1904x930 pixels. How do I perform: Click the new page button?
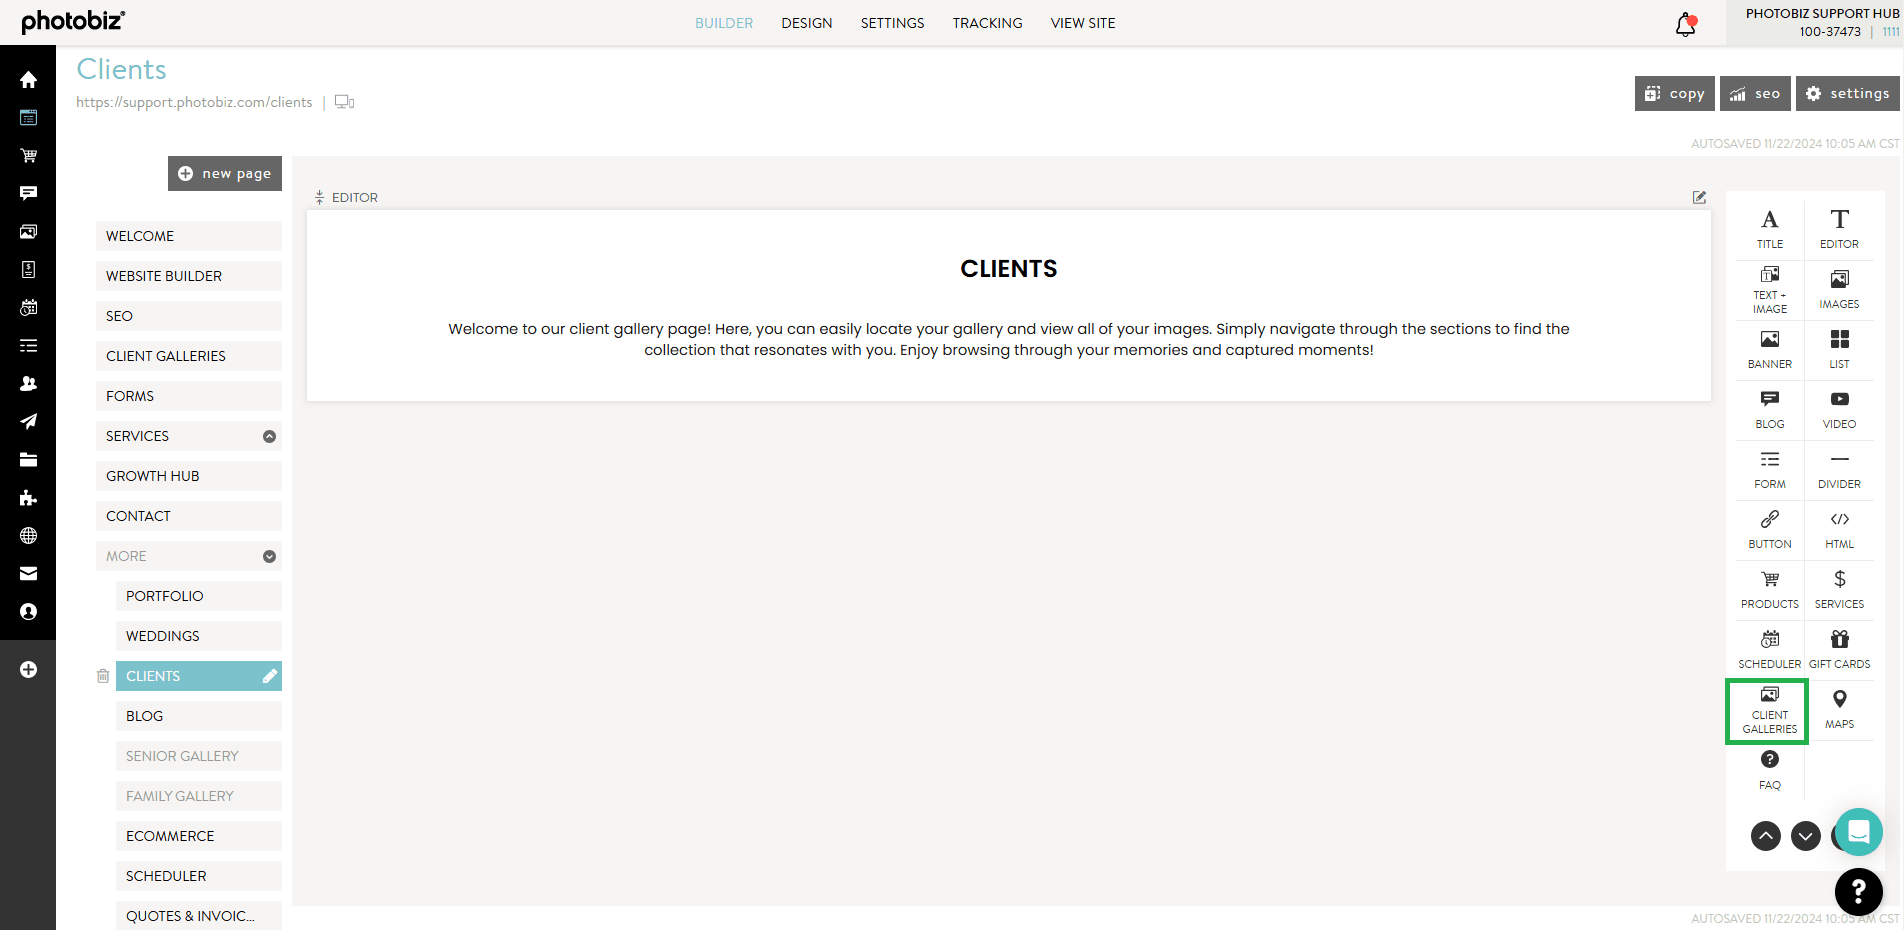coord(225,173)
